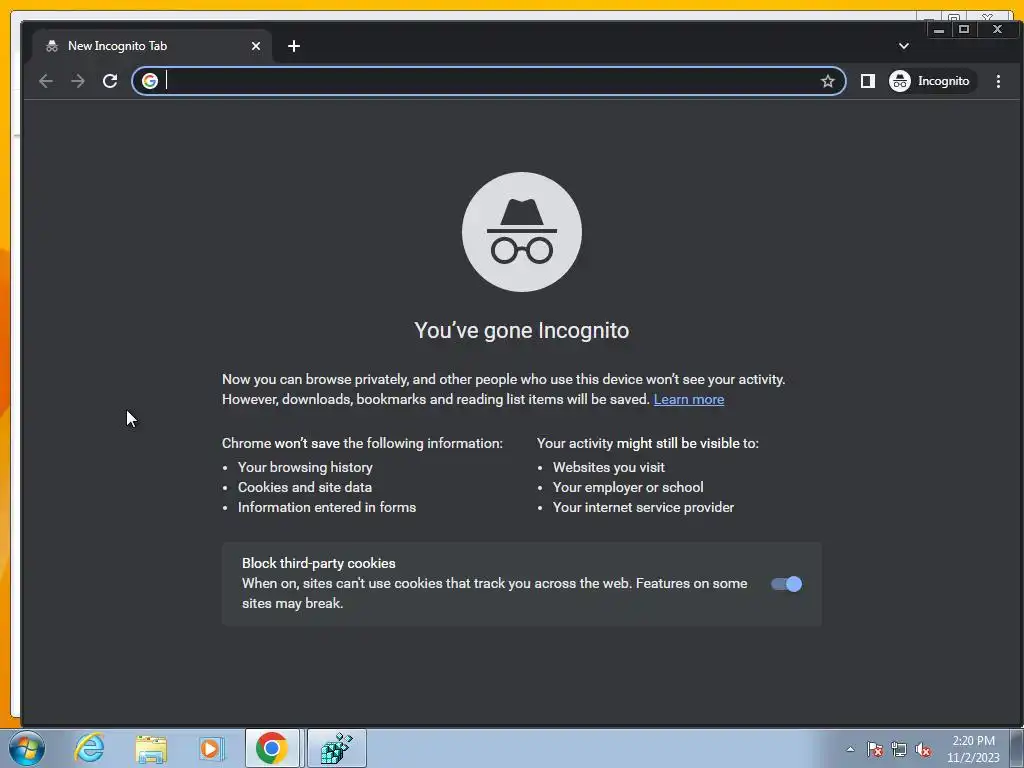The image size is (1024, 768).
Task: Click the 'You've gone Incognito' heading
Action: click(522, 330)
